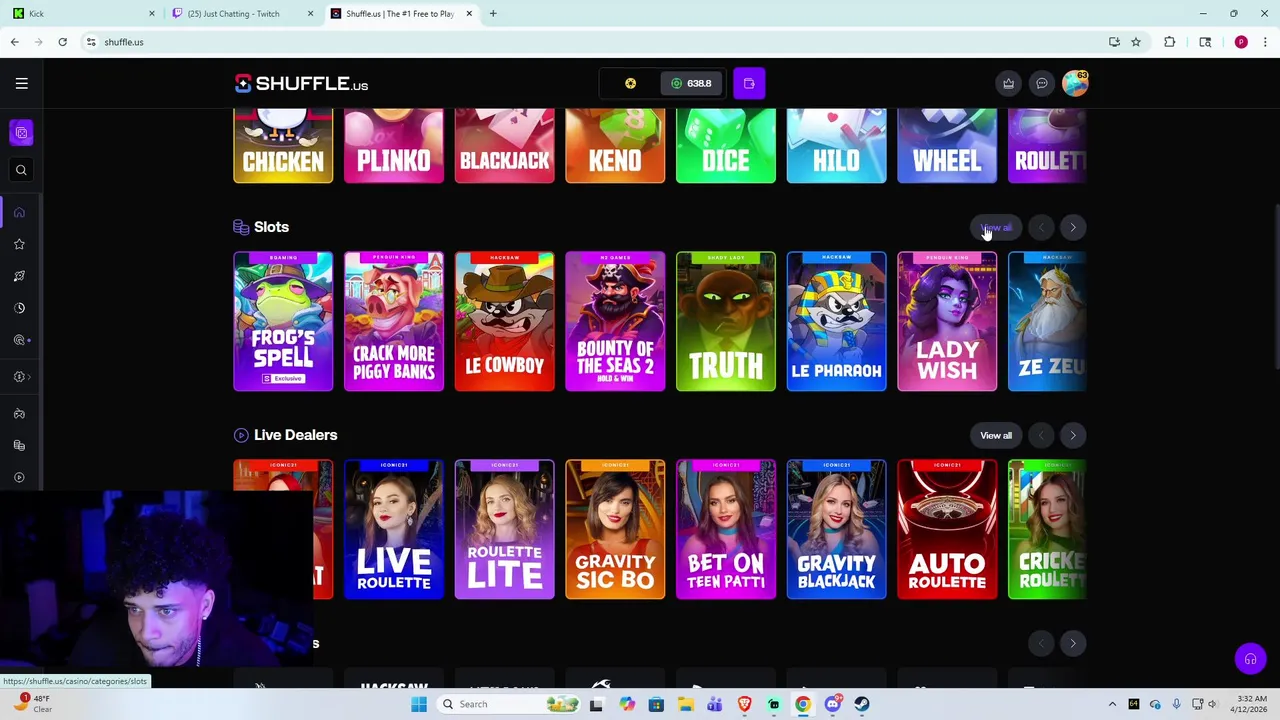Open the gift rewards icon in header
1280x720 pixels.
(1008, 83)
